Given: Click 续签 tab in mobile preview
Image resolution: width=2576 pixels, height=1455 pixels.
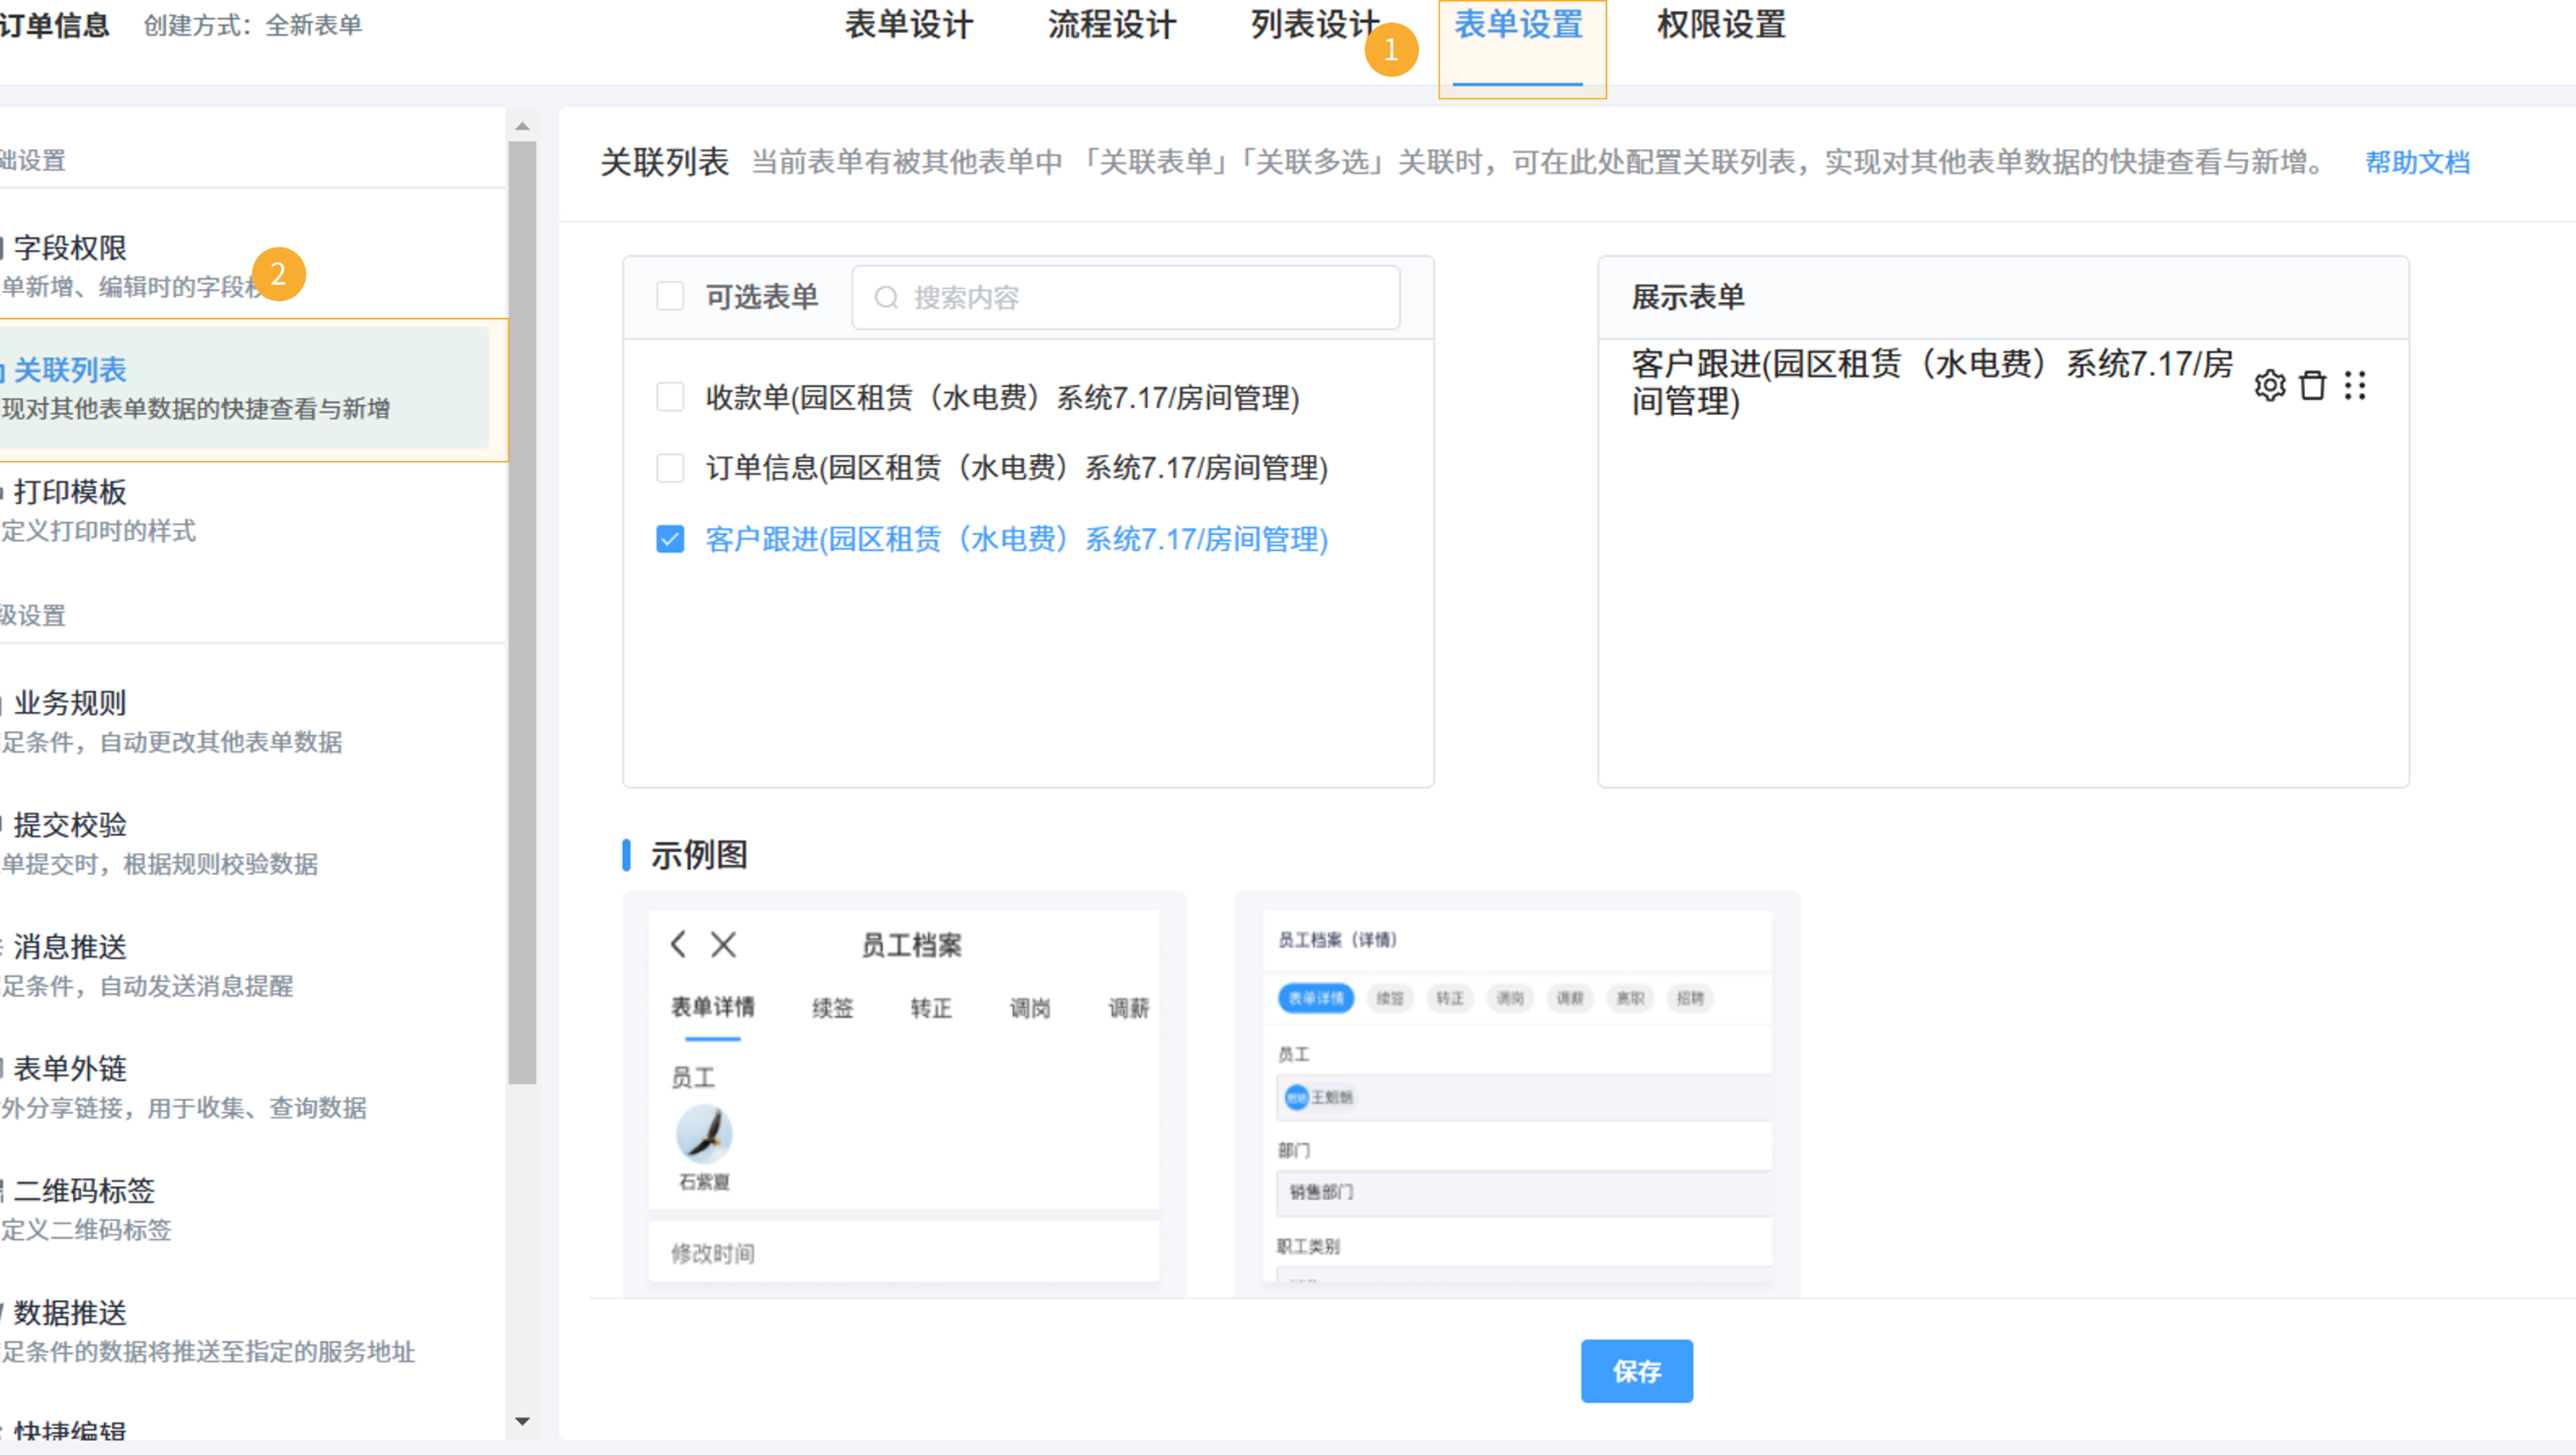Looking at the screenshot, I should click(x=832, y=1008).
